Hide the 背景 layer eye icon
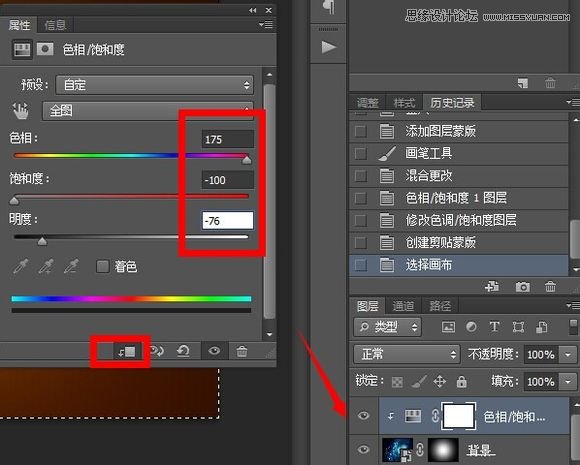The height and width of the screenshot is (465, 580). click(364, 449)
